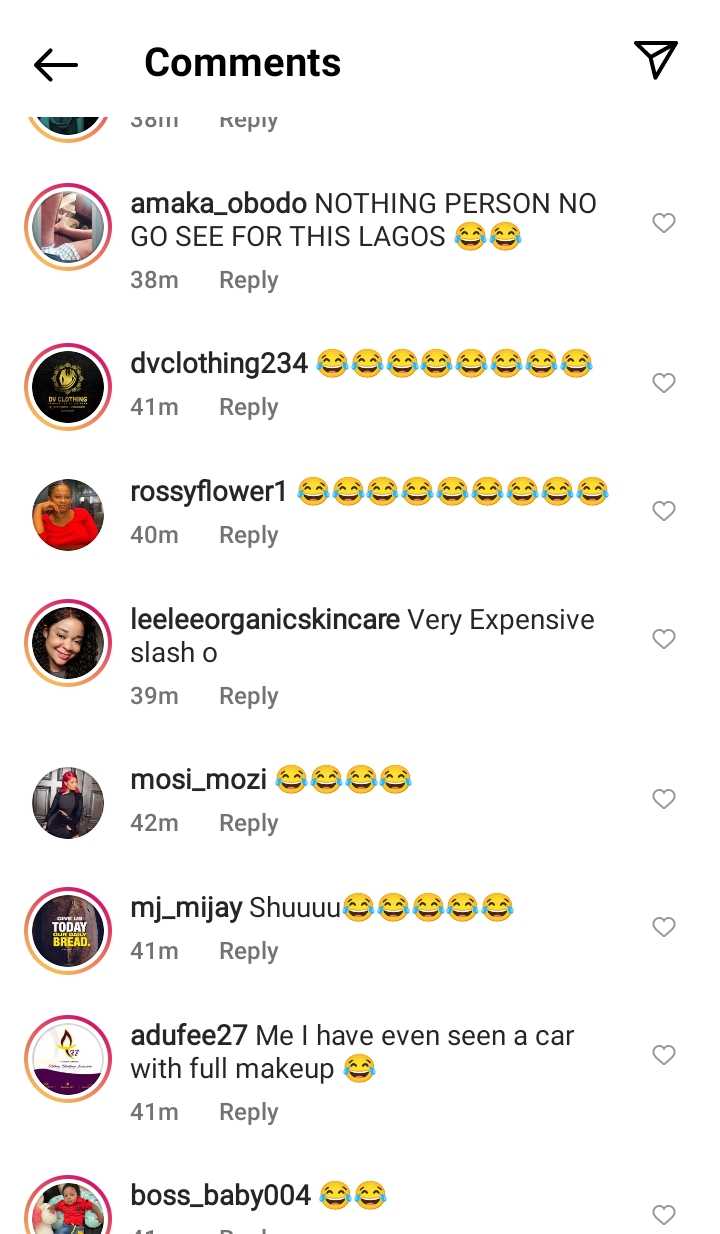The width and height of the screenshot is (720, 1234).
Task: Reply to amaka_obodo's comment
Action: pos(249,280)
